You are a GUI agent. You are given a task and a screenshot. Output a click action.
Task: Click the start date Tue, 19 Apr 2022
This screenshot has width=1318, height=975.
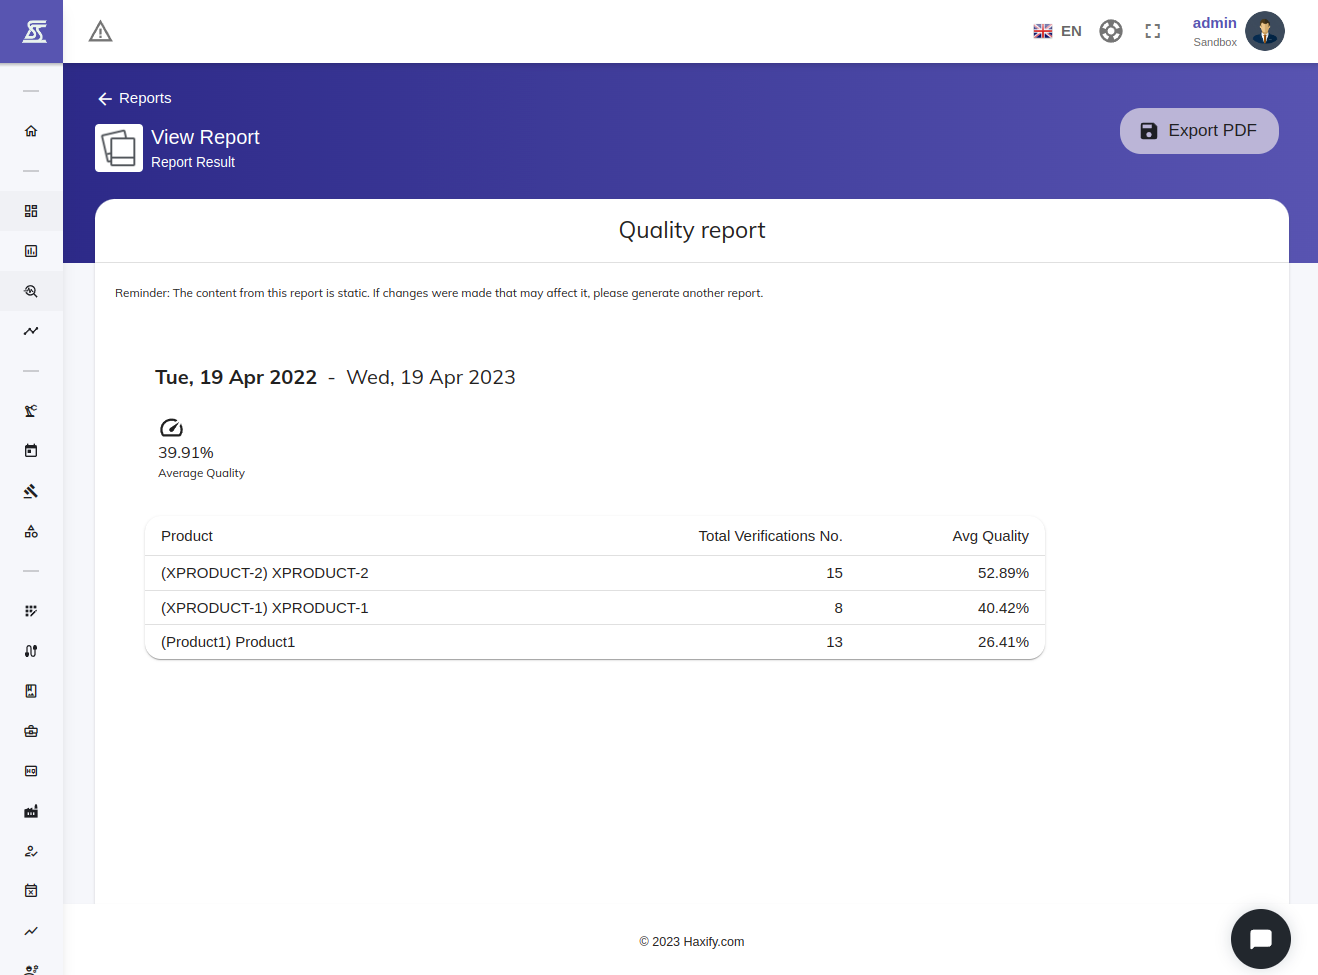click(x=236, y=377)
